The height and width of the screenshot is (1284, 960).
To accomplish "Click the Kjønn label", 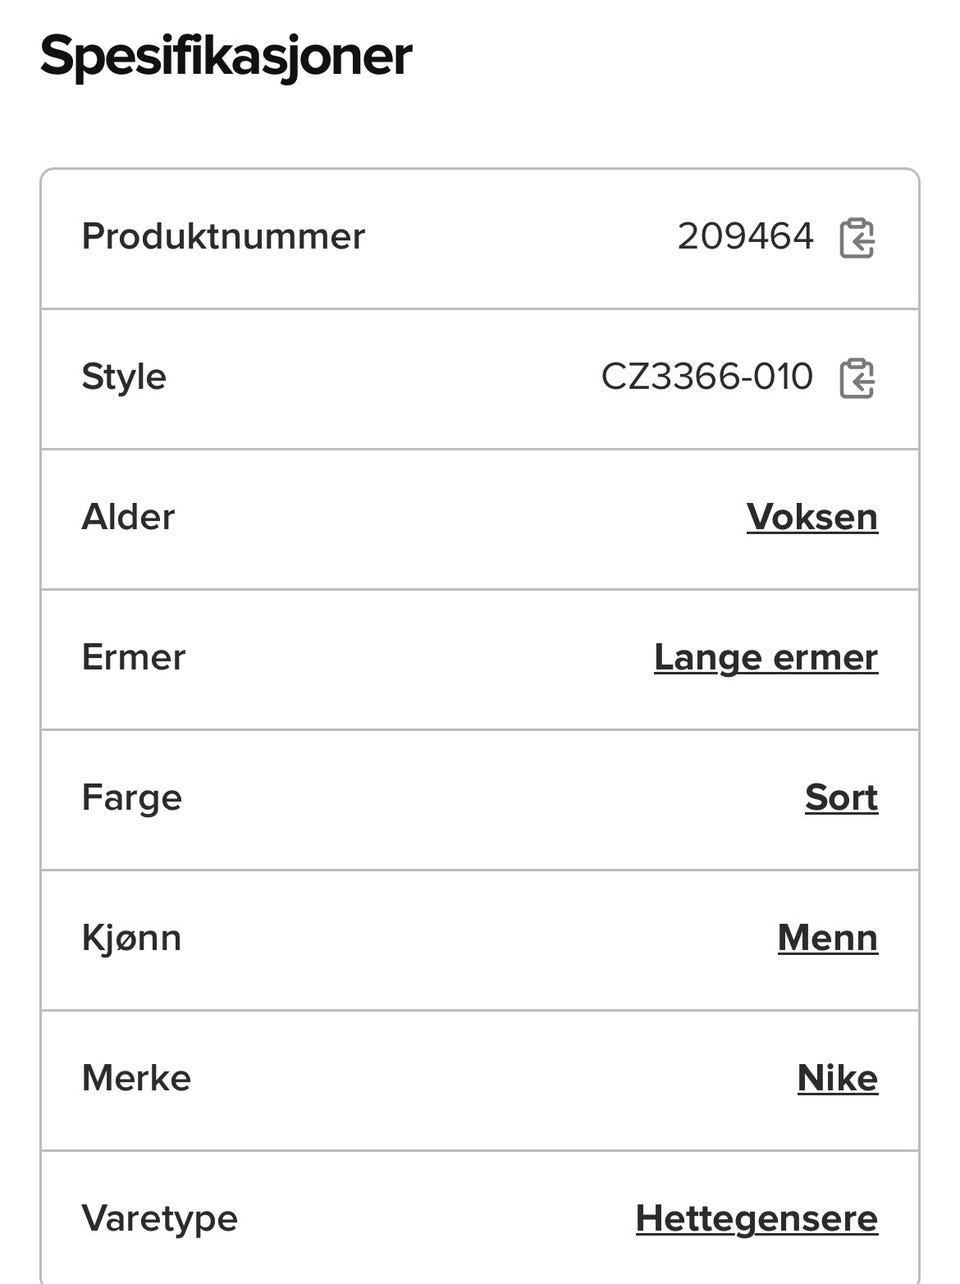I will coord(131,938).
